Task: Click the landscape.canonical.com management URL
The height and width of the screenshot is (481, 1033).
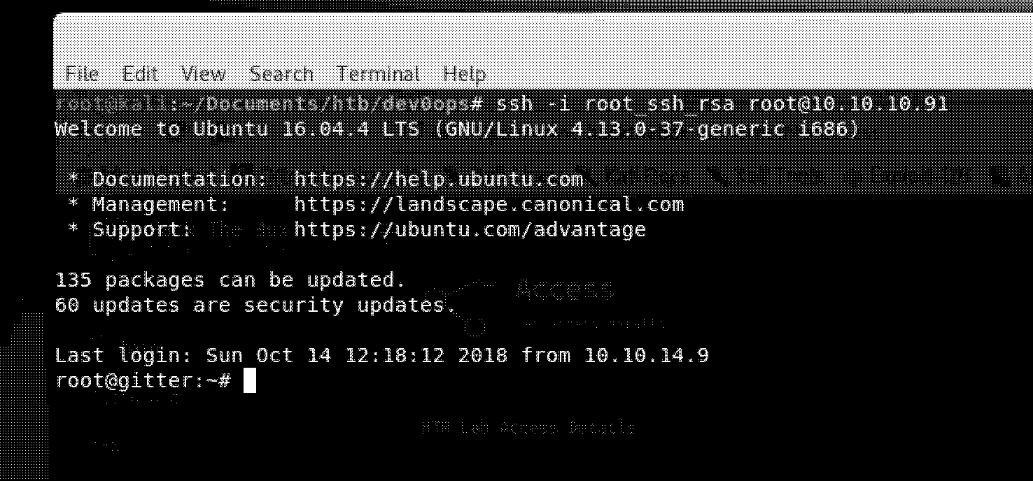Action: coord(488,205)
